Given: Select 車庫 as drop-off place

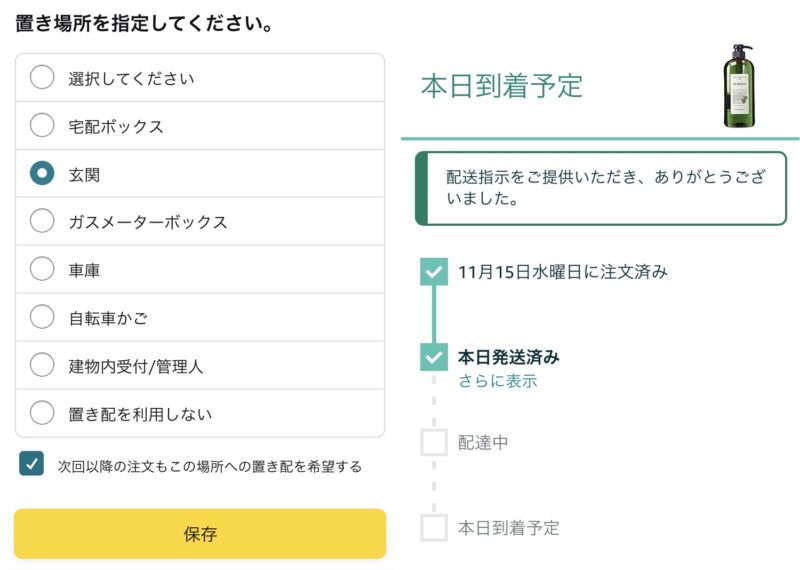Looking at the screenshot, I should point(42,269).
